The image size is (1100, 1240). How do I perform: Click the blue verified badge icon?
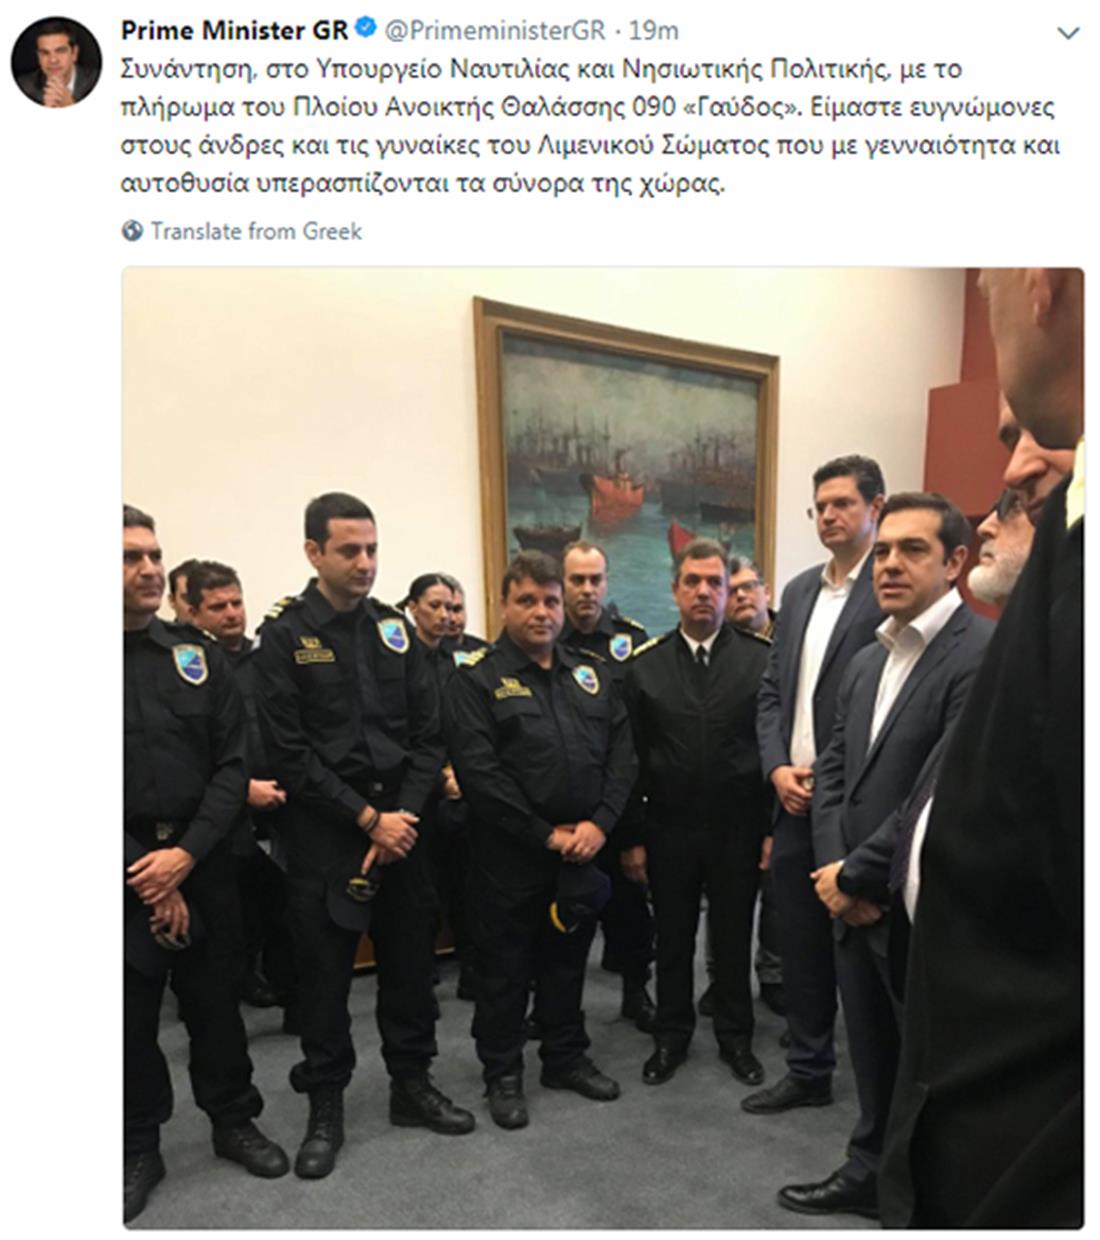365,31
